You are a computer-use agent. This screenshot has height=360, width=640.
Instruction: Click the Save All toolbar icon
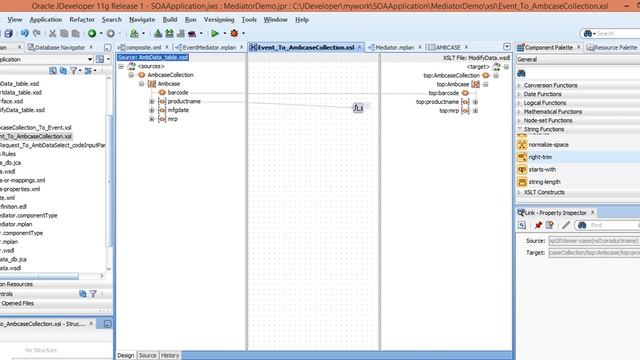pos(9,33)
